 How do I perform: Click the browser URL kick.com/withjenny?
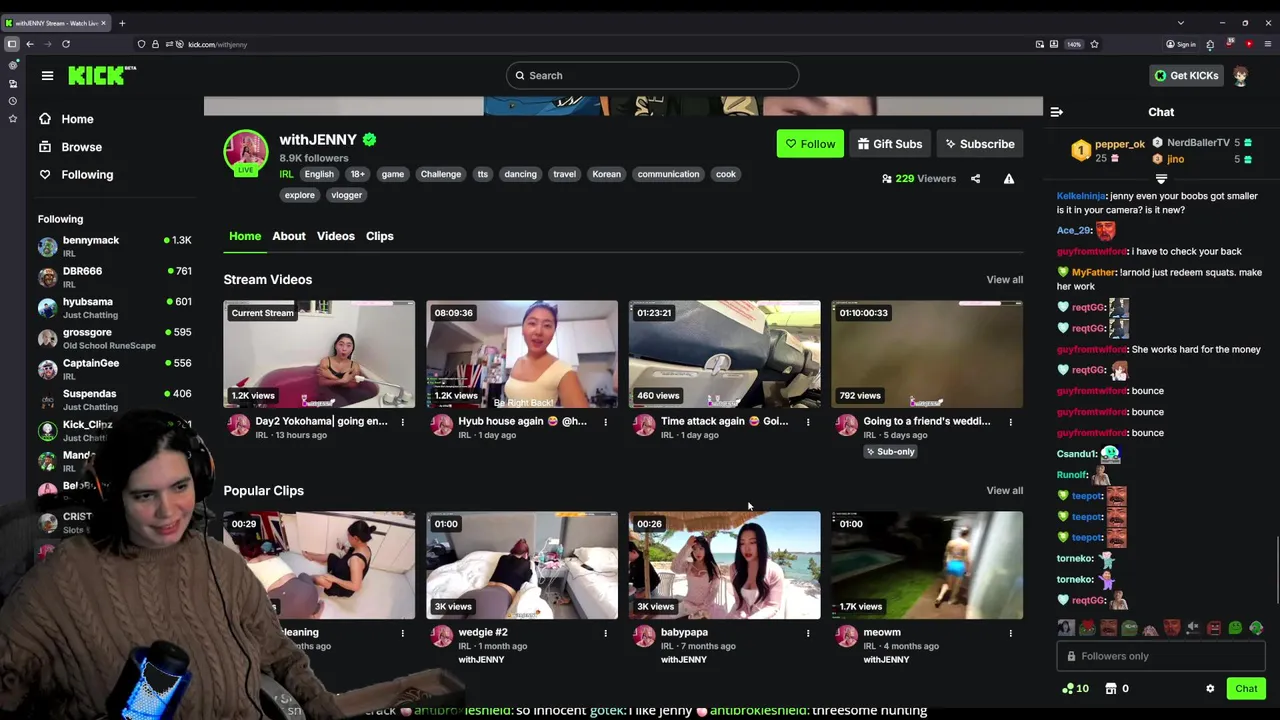pos(217,44)
